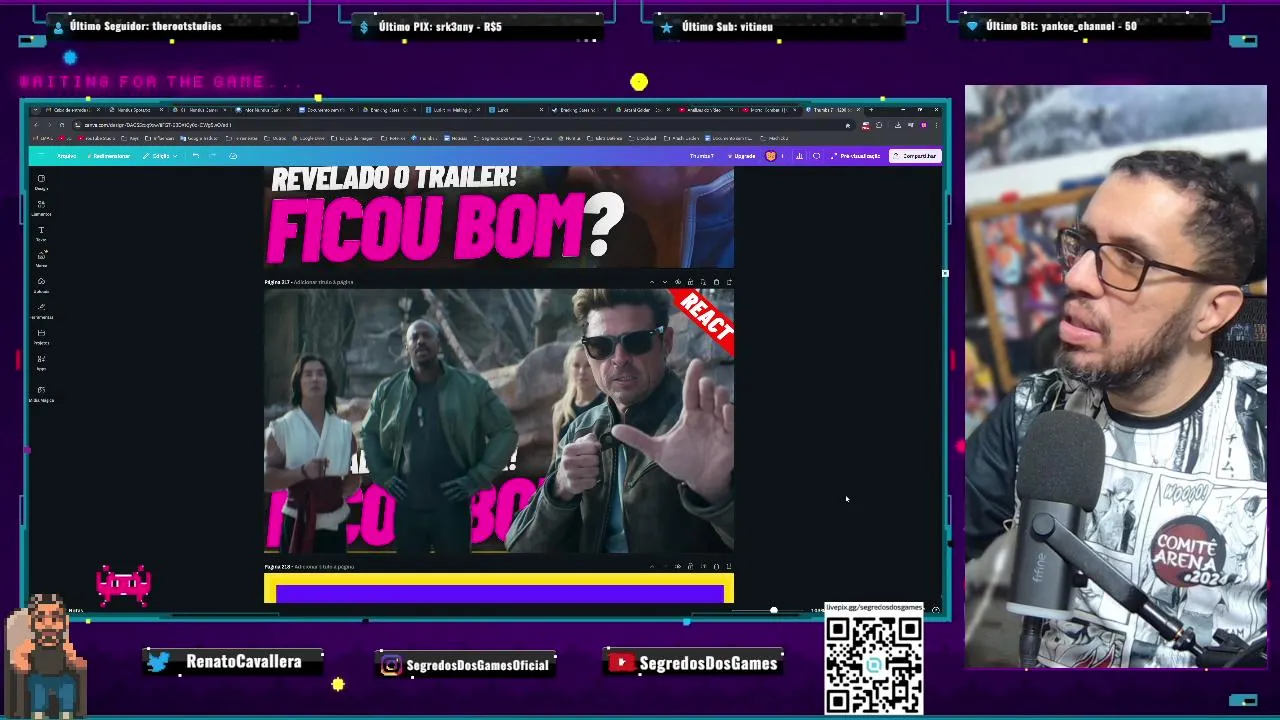Open the Canva hamburger main menu
The width and height of the screenshot is (1280, 720).
tap(39, 156)
